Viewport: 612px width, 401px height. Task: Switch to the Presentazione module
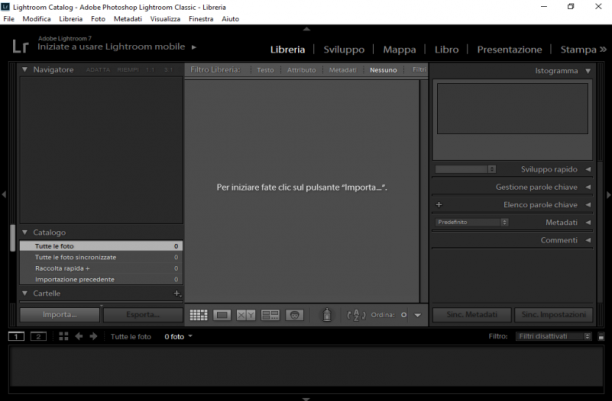coord(509,50)
